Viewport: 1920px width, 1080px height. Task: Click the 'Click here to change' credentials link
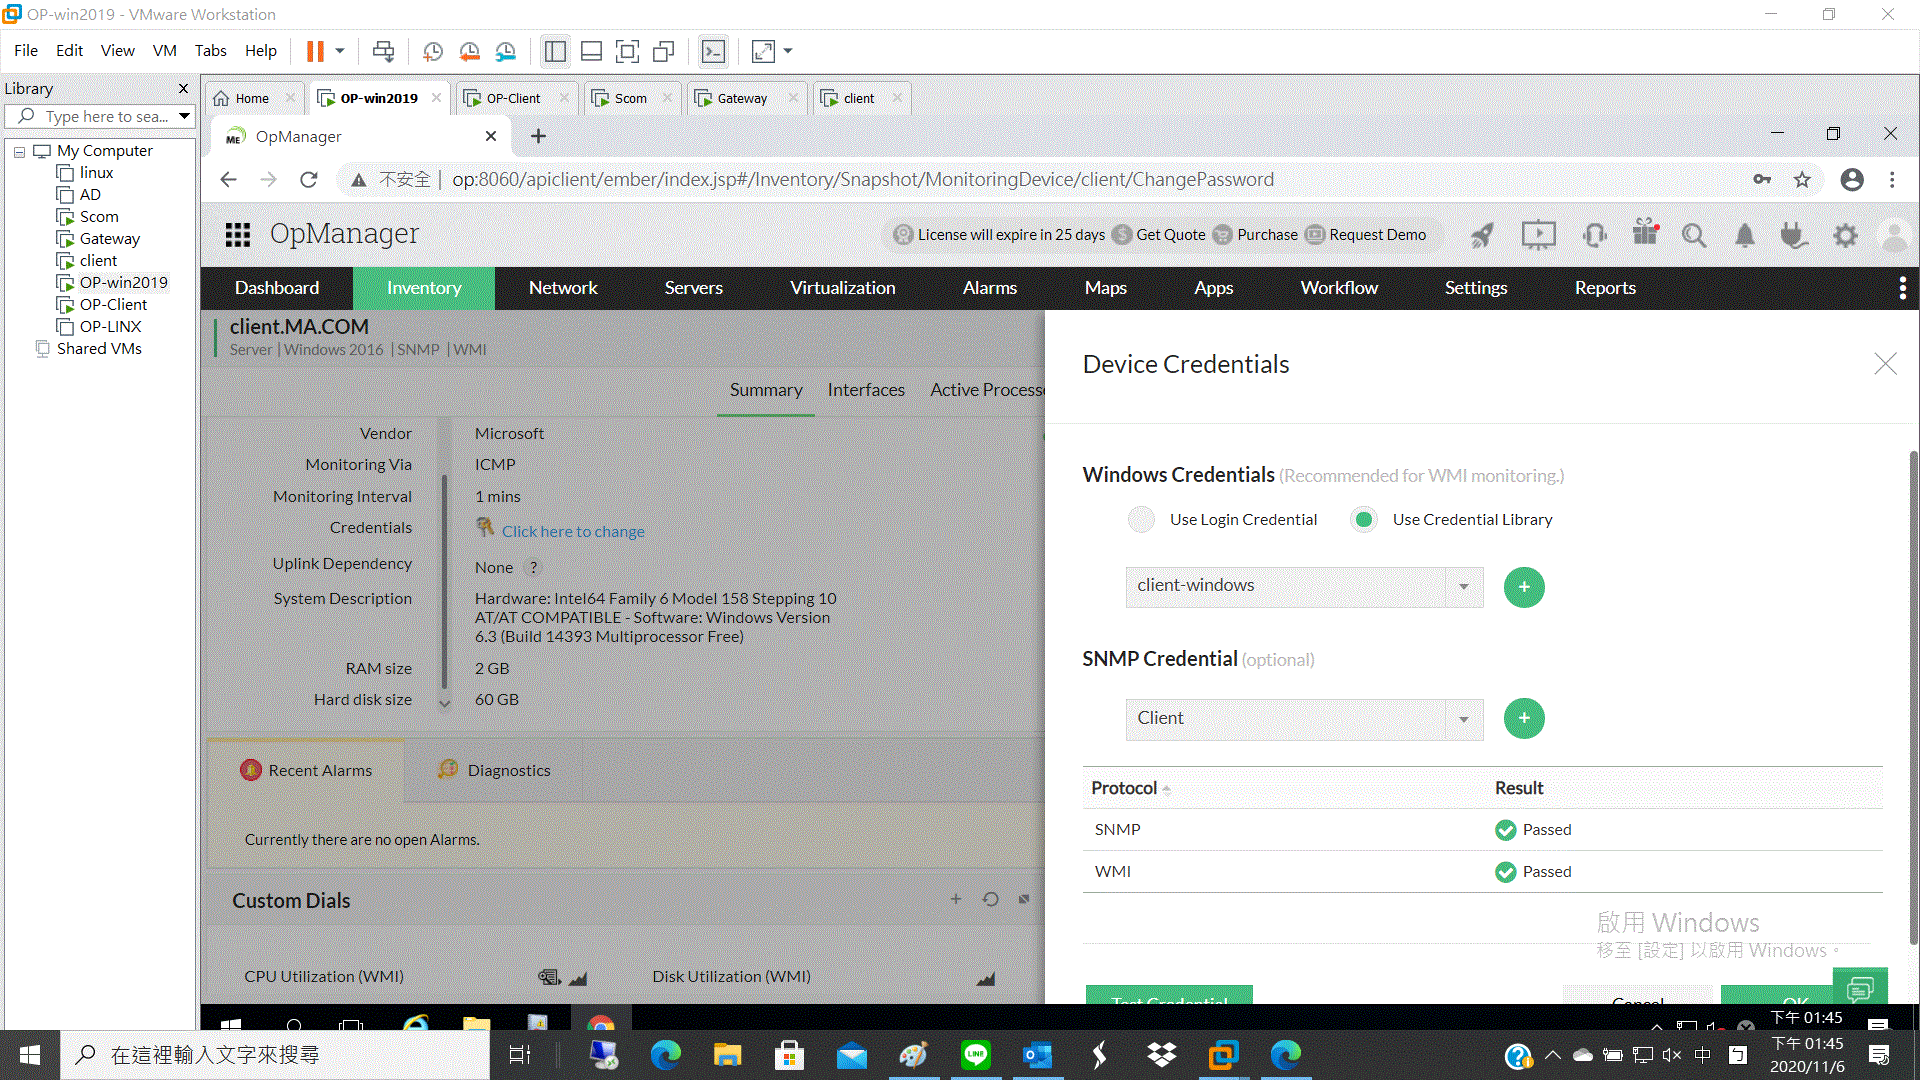tap(572, 531)
